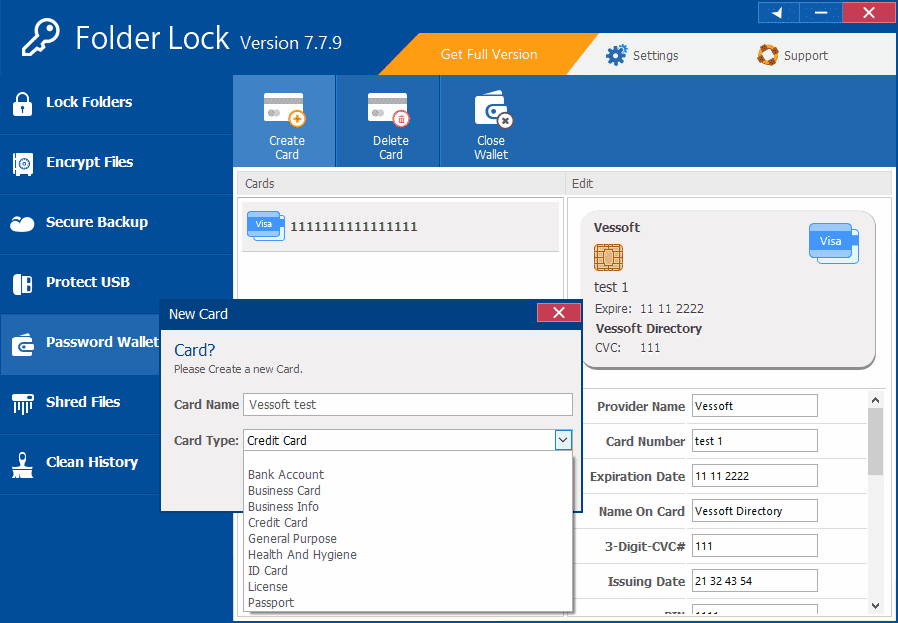Click the scroll down arrow in Edit panel

tap(875, 605)
